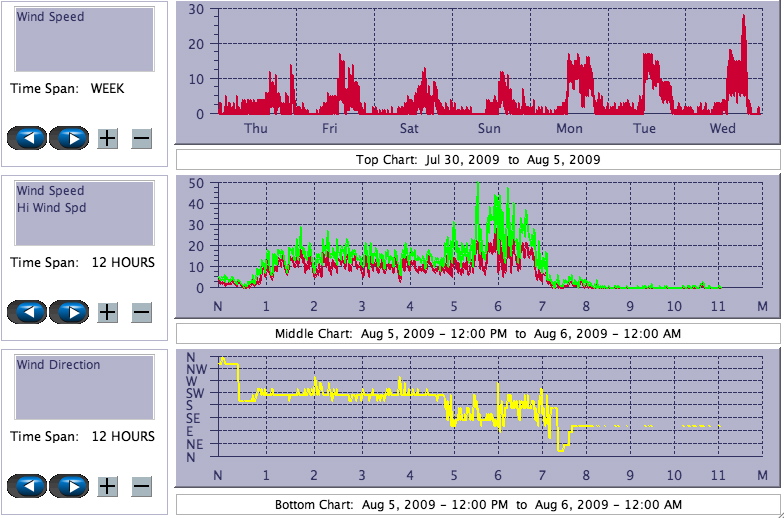Select Wind Speed in middle list box
The width and height of the screenshot is (784, 518).
(x=50, y=191)
